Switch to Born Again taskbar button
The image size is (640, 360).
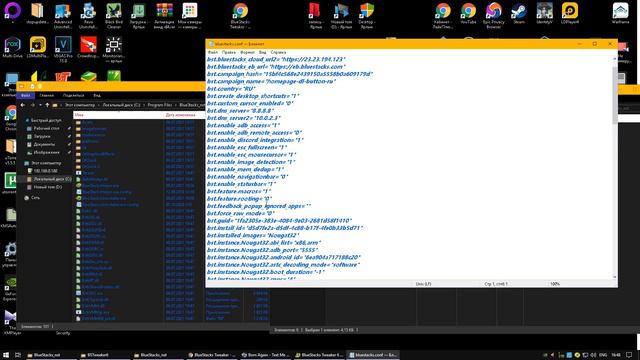[265, 355]
